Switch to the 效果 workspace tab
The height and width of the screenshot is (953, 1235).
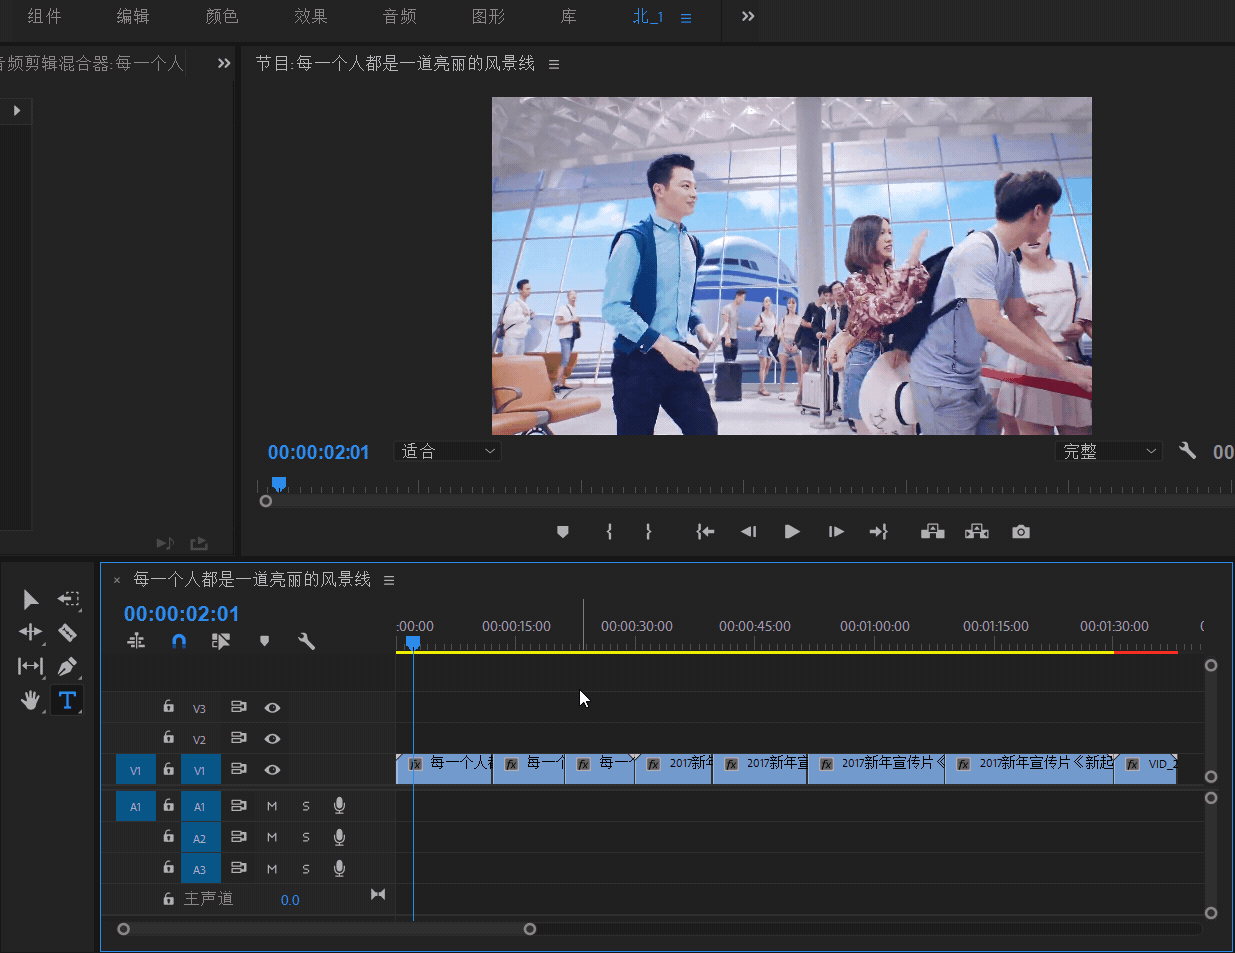coord(311,17)
